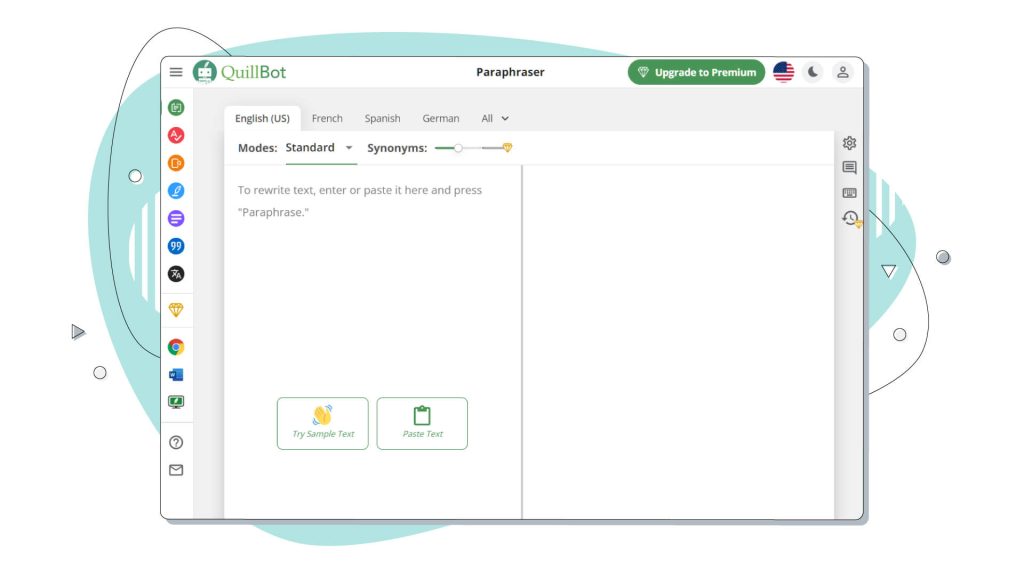Click the Paraphraser page title

[510, 72]
